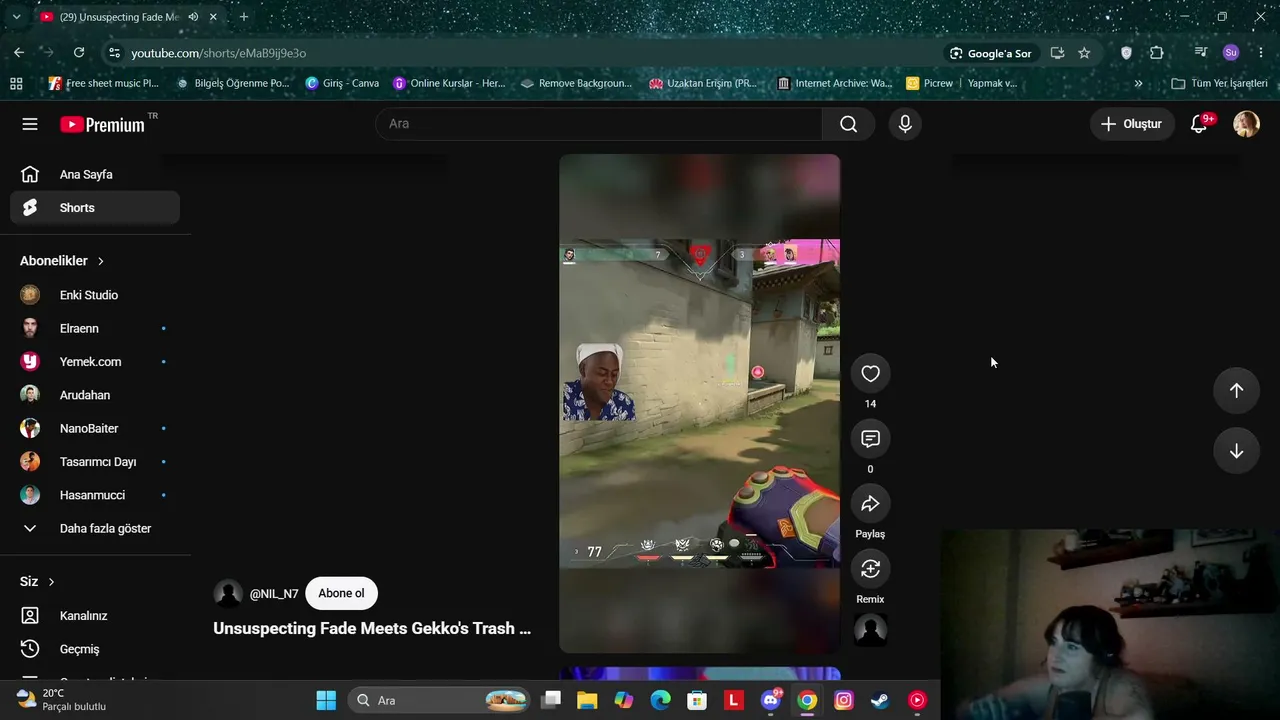The image size is (1280, 720).
Task: Mute the tab via the audio icon
Action: 193,17
